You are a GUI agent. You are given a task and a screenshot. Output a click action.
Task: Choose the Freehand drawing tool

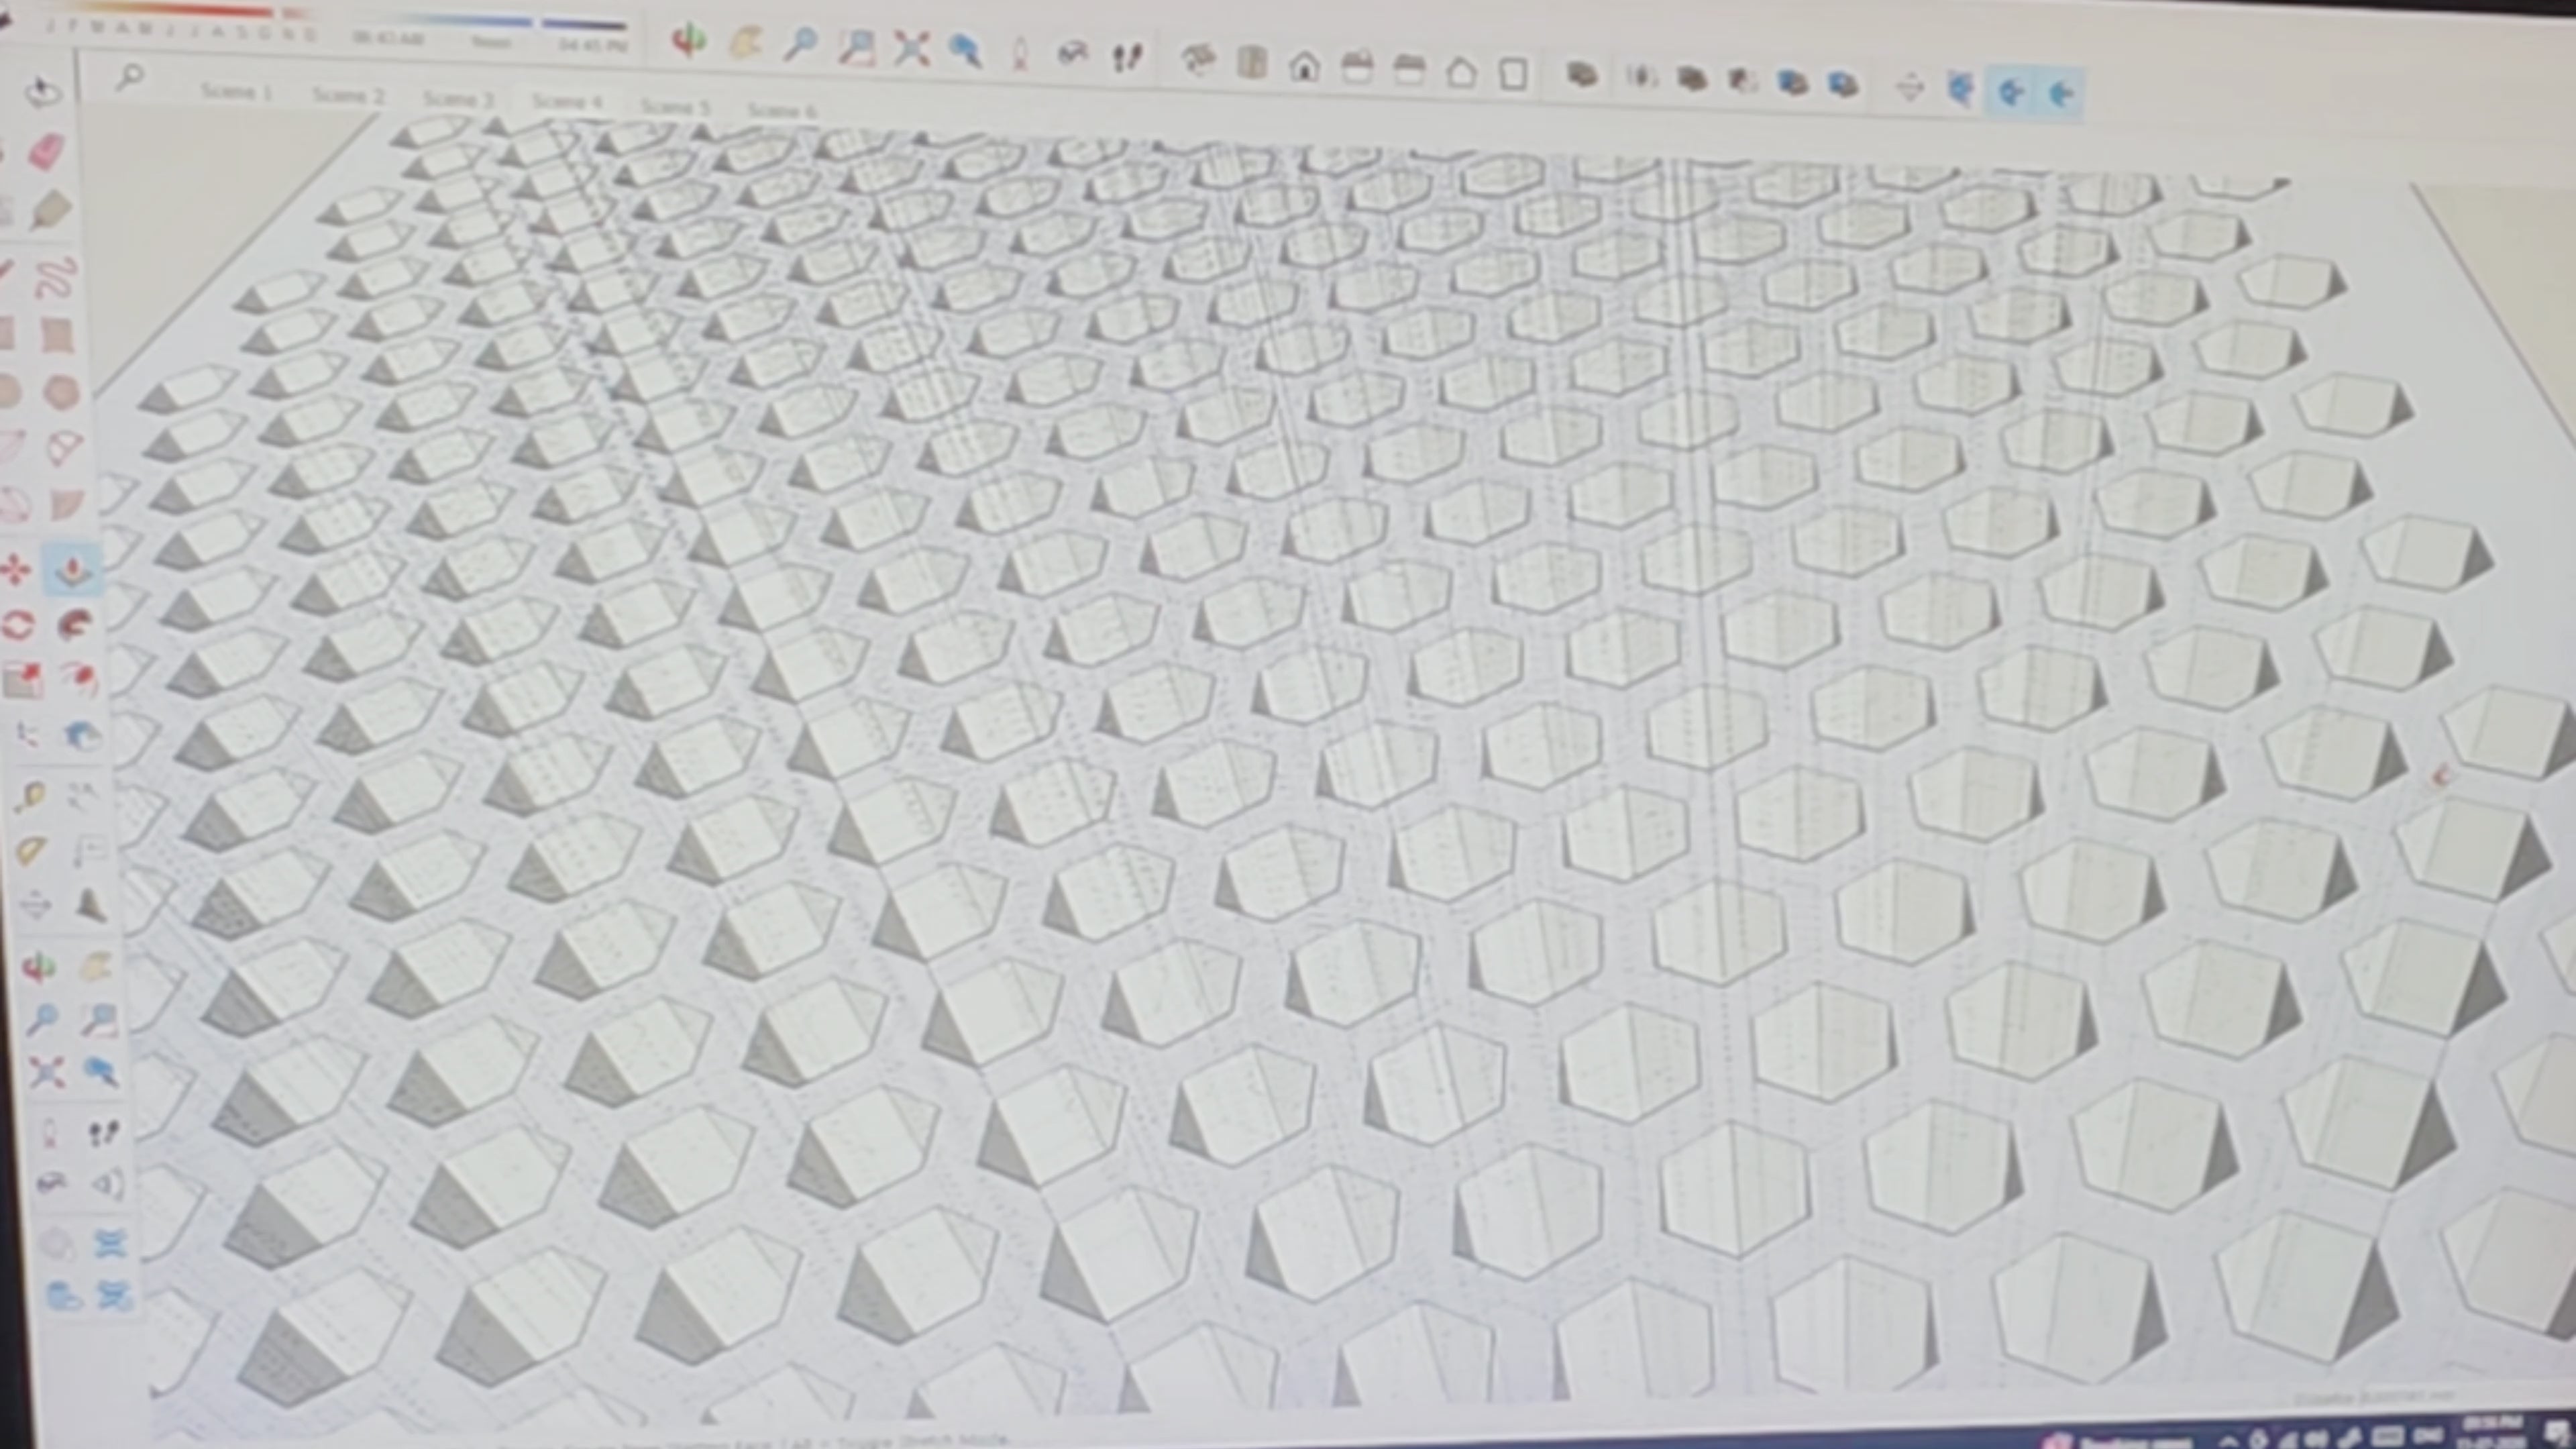(x=55, y=278)
